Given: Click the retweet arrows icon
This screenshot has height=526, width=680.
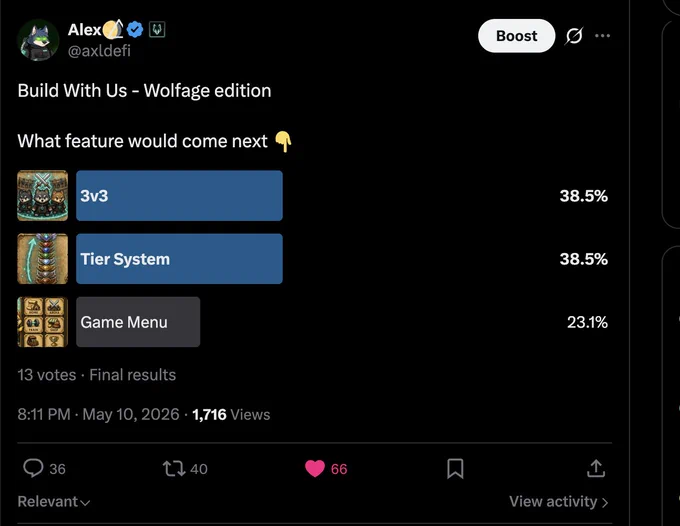Looking at the screenshot, I should coord(174,469).
